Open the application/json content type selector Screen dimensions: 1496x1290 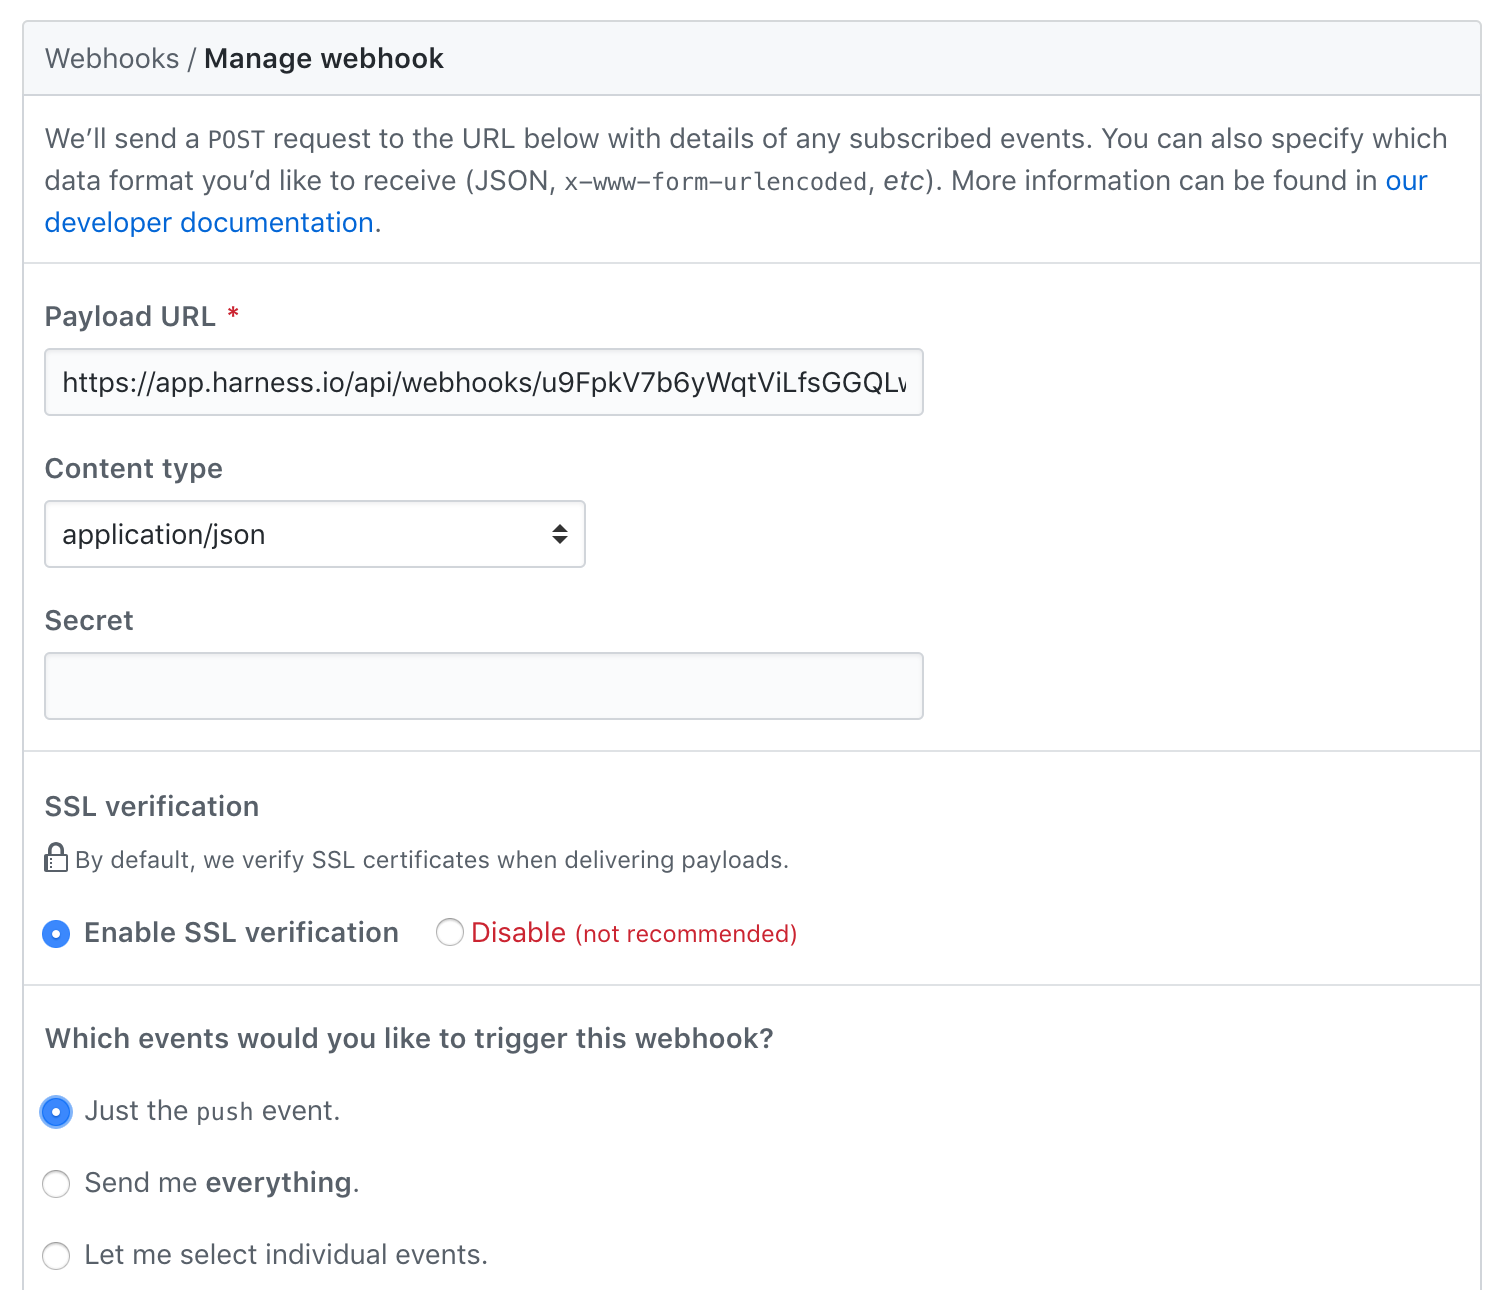[x=315, y=534]
